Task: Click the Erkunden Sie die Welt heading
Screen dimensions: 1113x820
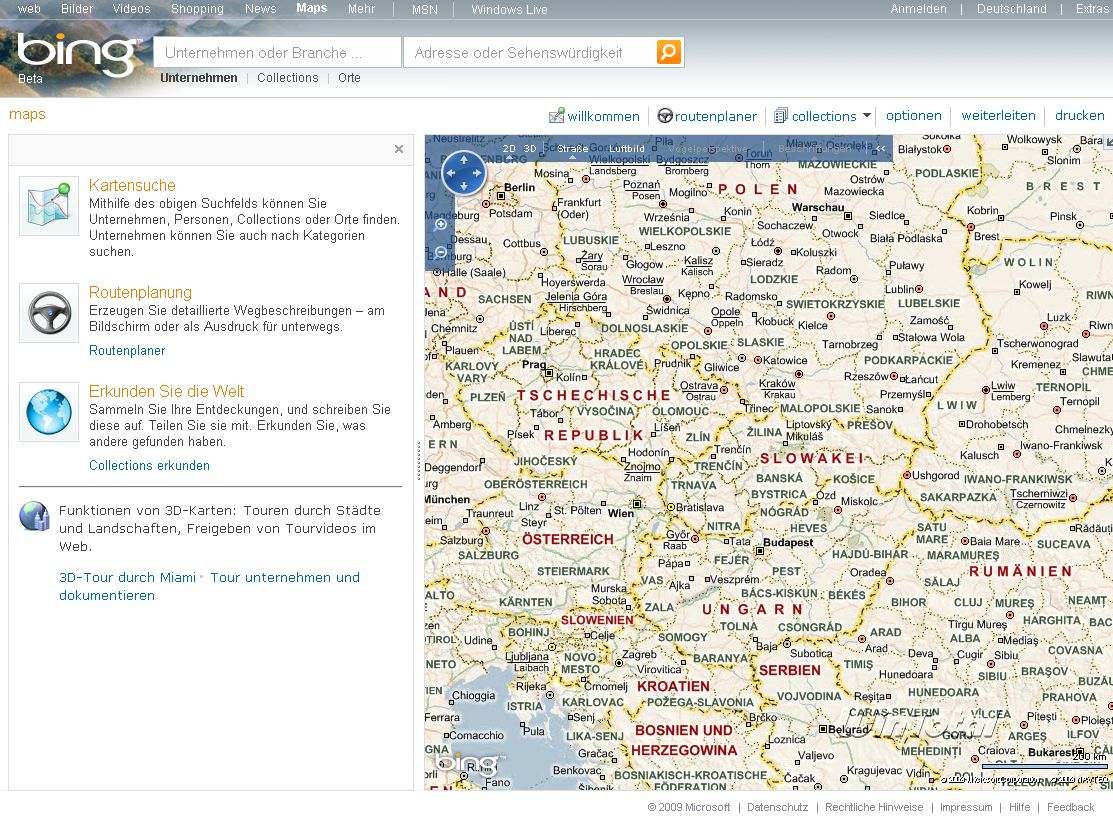Action: click(x=166, y=391)
